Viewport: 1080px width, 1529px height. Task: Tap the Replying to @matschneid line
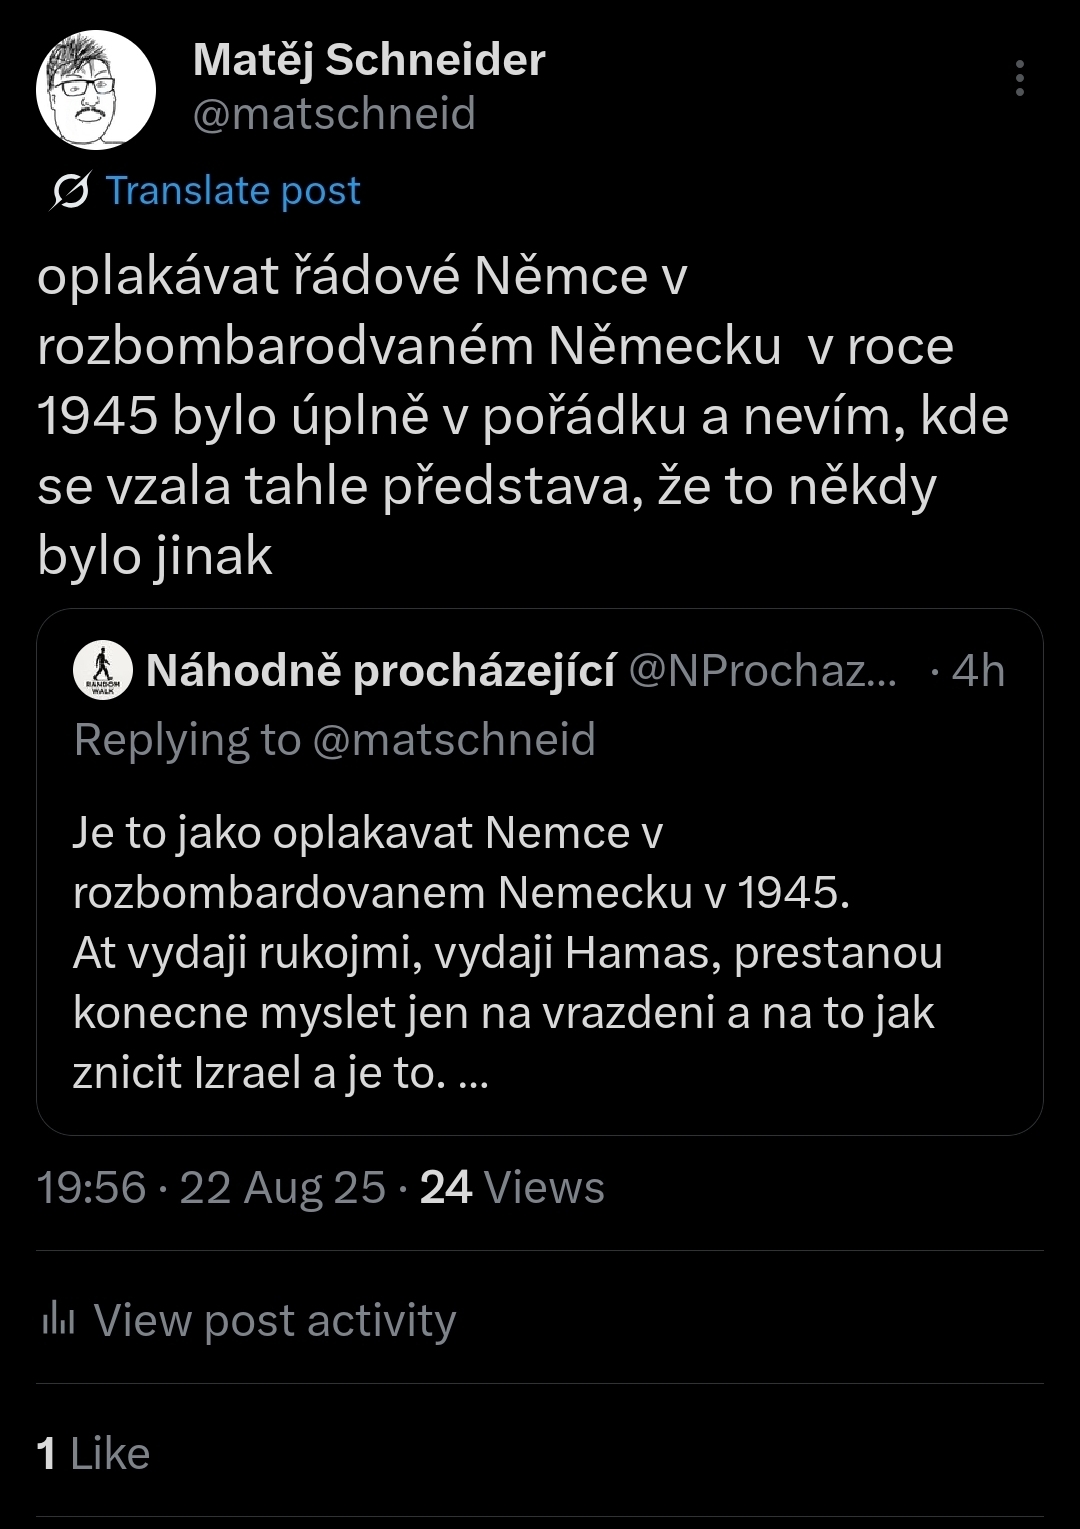pyautogui.click(x=335, y=740)
